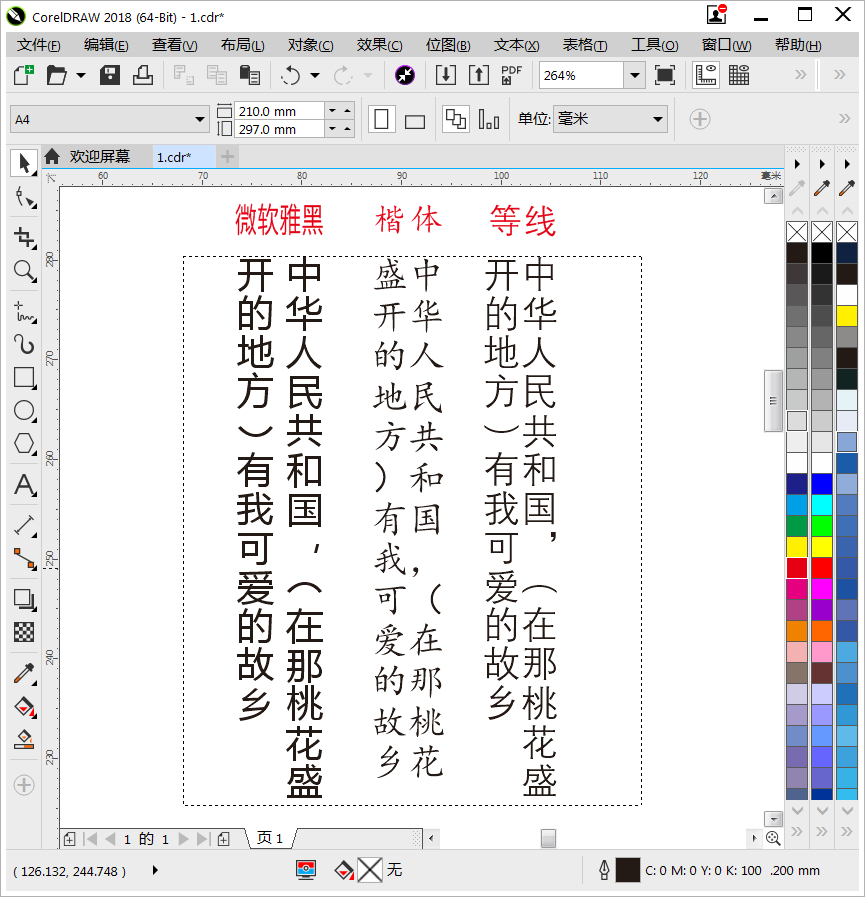Click the vertical scrollbar thumb

[x=773, y=400]
